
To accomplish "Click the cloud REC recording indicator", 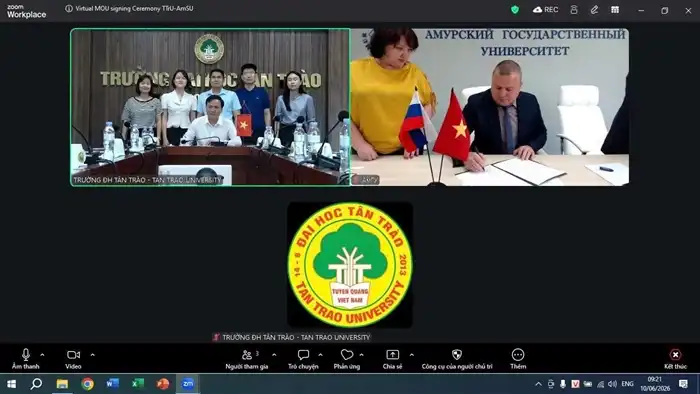I will (x=546, y=9).
